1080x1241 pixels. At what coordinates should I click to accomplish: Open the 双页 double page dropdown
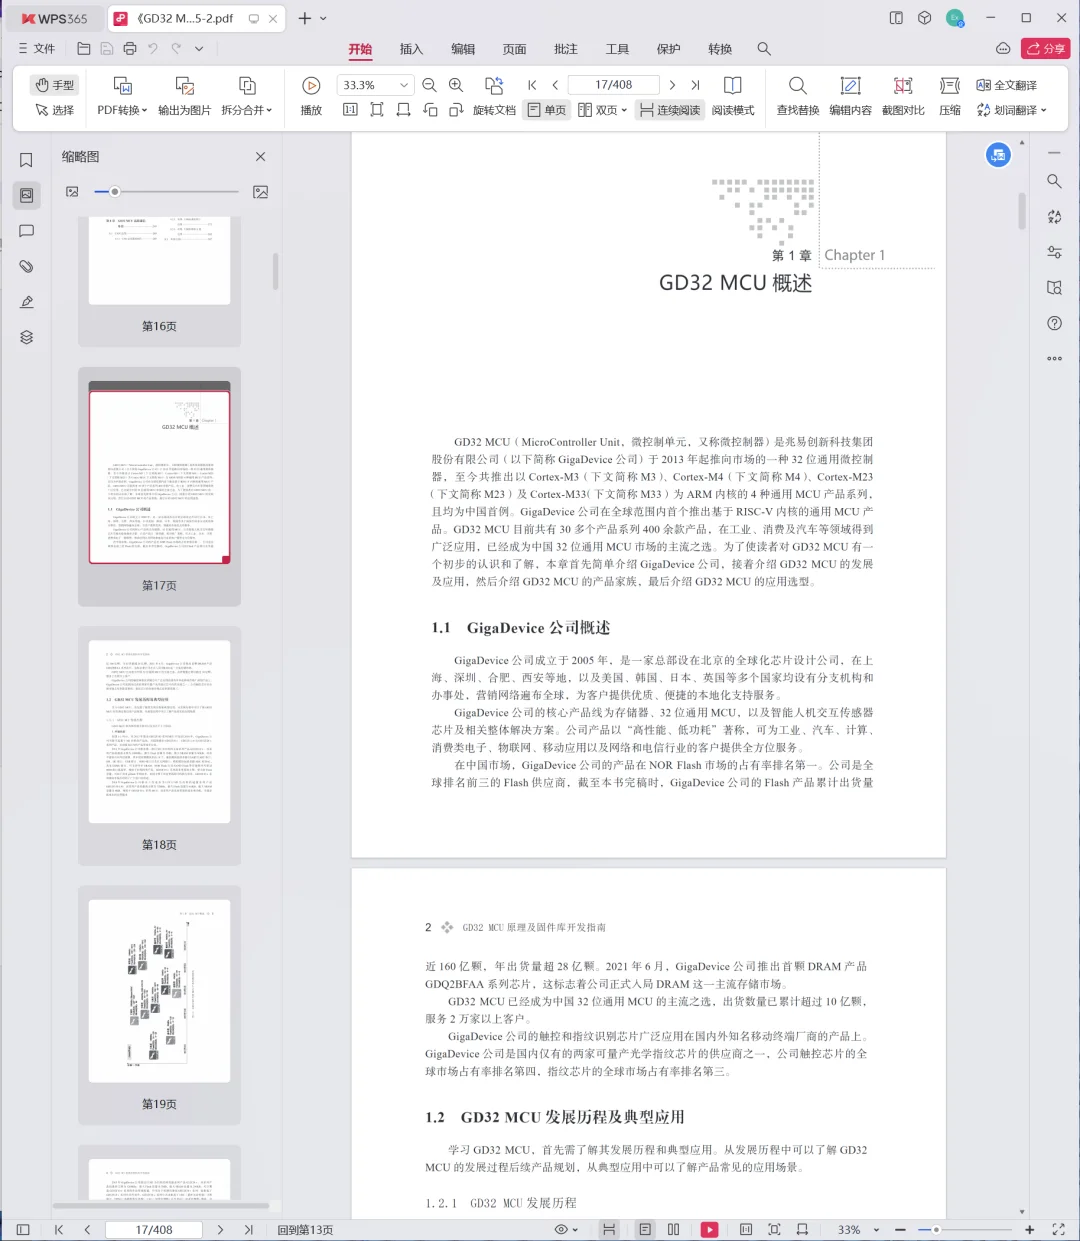pos(603,110)
